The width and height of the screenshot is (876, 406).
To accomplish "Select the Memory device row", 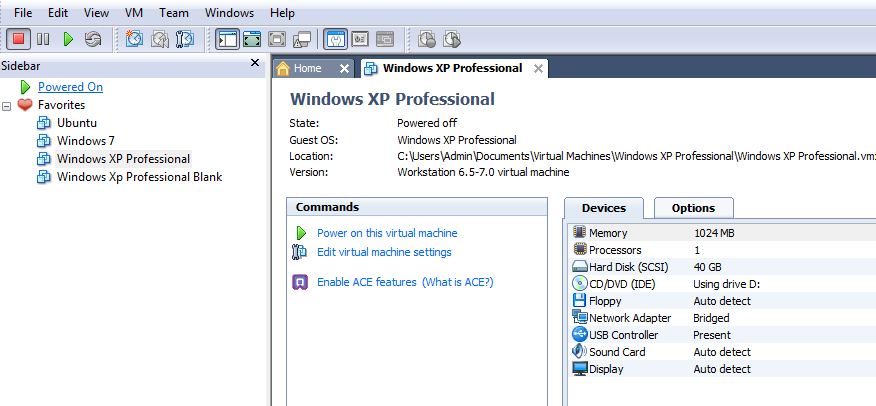I will 722,233.
